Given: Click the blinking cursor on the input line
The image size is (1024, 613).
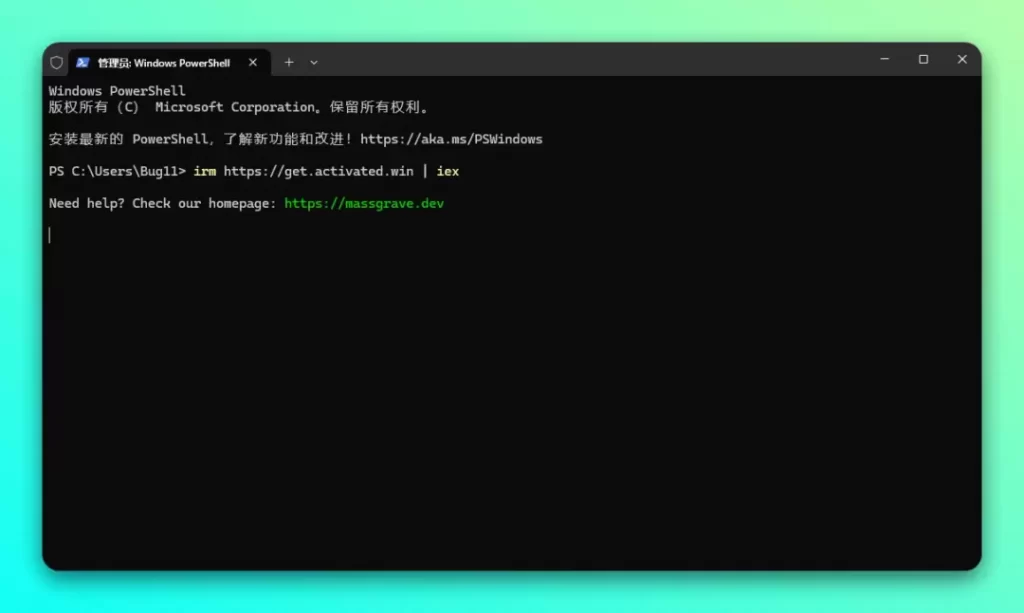Looking at the screenshot, I should coord(51,234).
